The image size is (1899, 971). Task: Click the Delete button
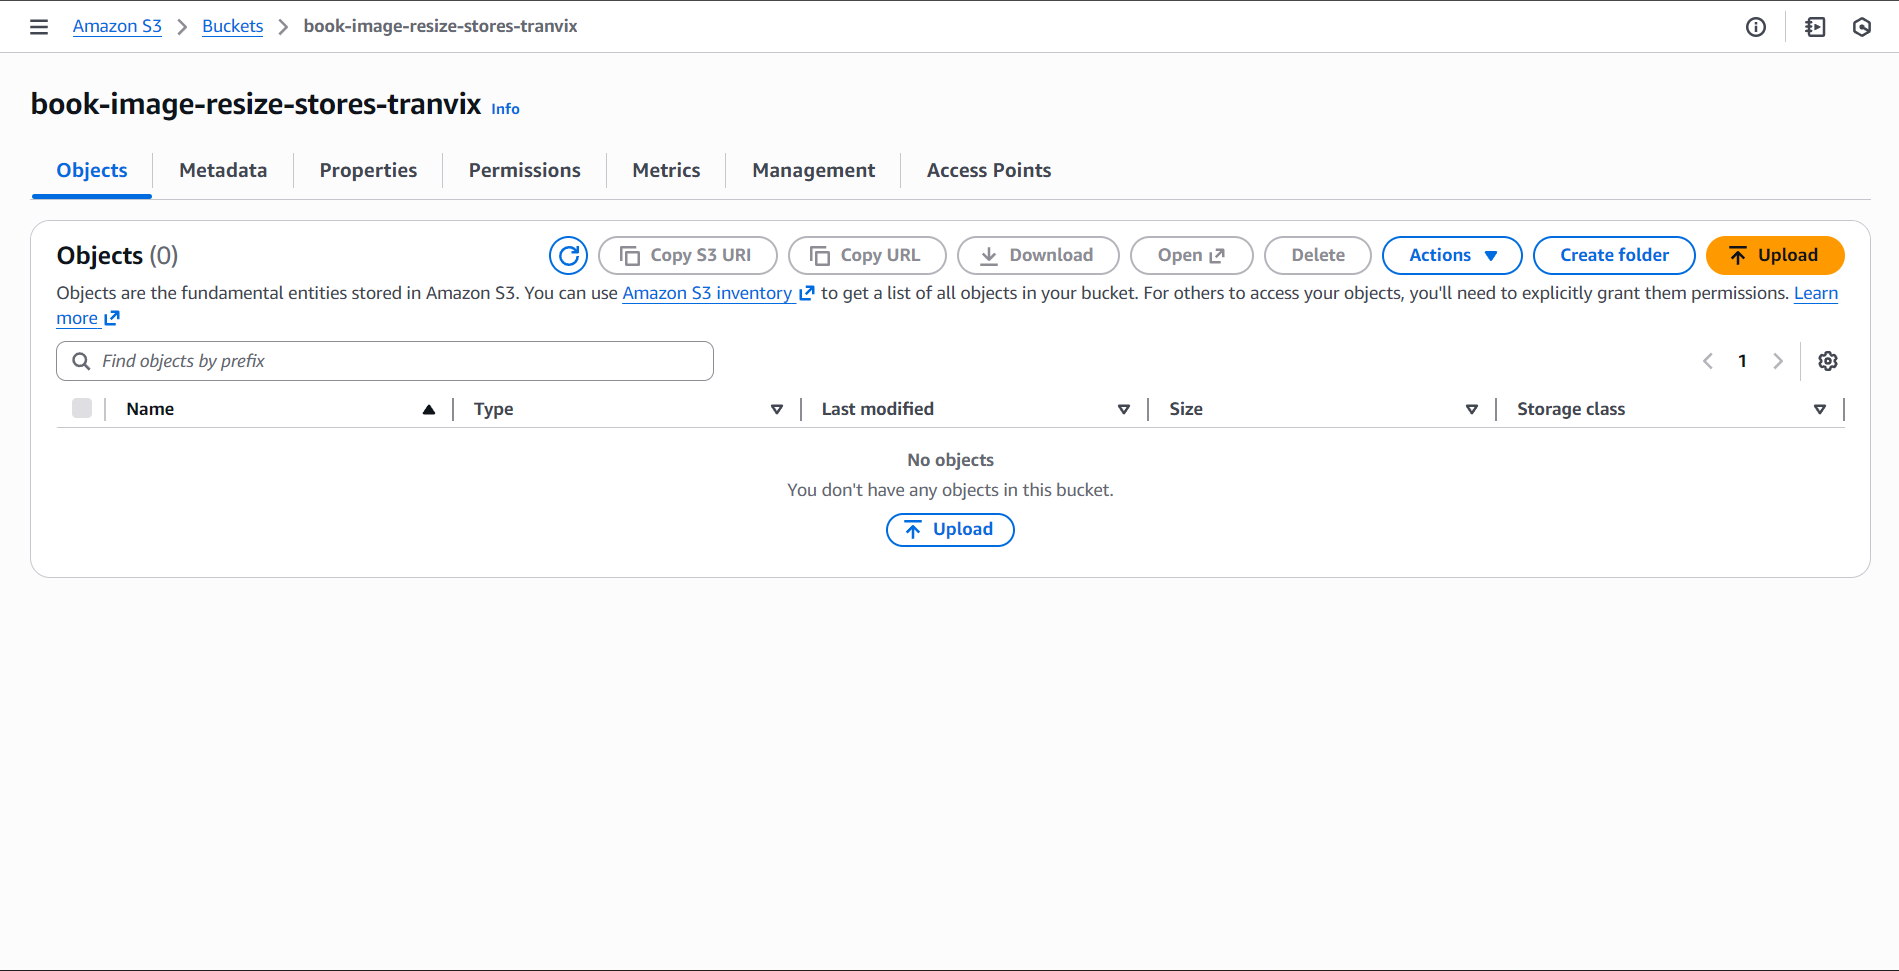(x=1318, y=255)
